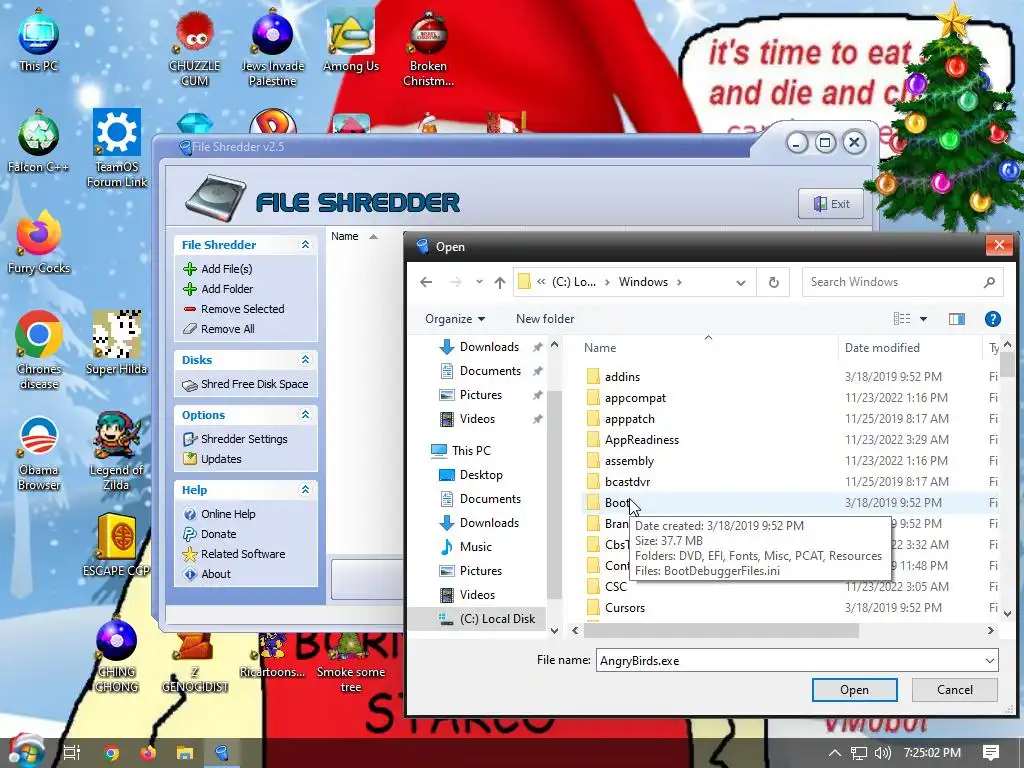Expand the address bar history dropdown

click(x=741, y=282)
